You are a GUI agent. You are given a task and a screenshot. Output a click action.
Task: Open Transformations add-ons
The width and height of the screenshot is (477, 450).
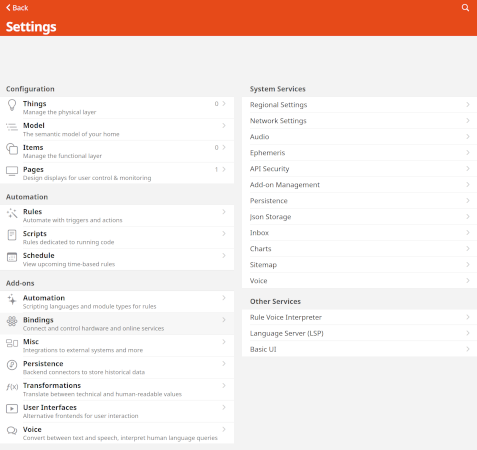click(x=117, y=389)
